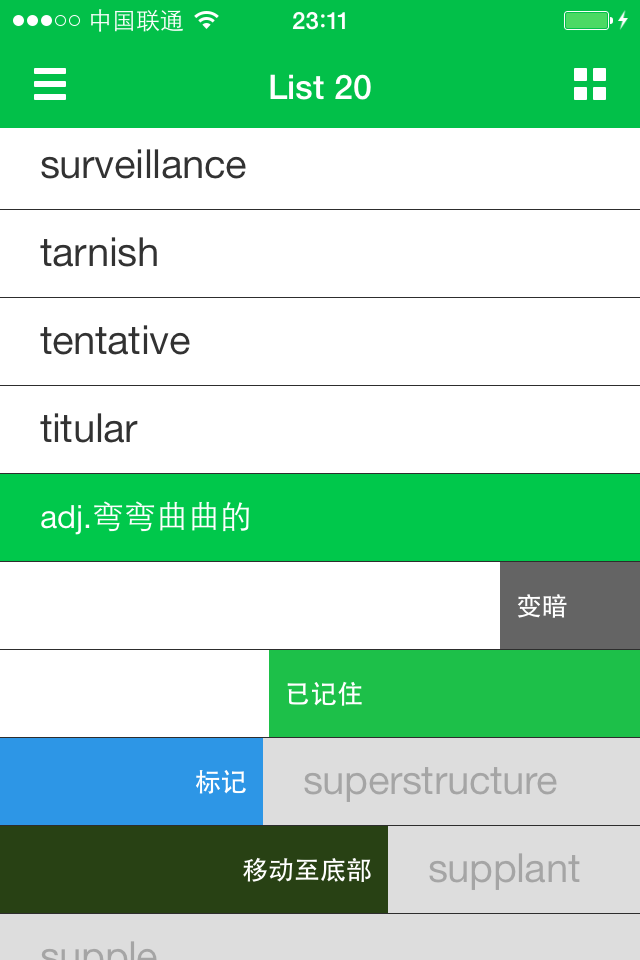The image size is (640, 960).
Task: Tap the signal strength dots
Action: (x=46, y=21)
